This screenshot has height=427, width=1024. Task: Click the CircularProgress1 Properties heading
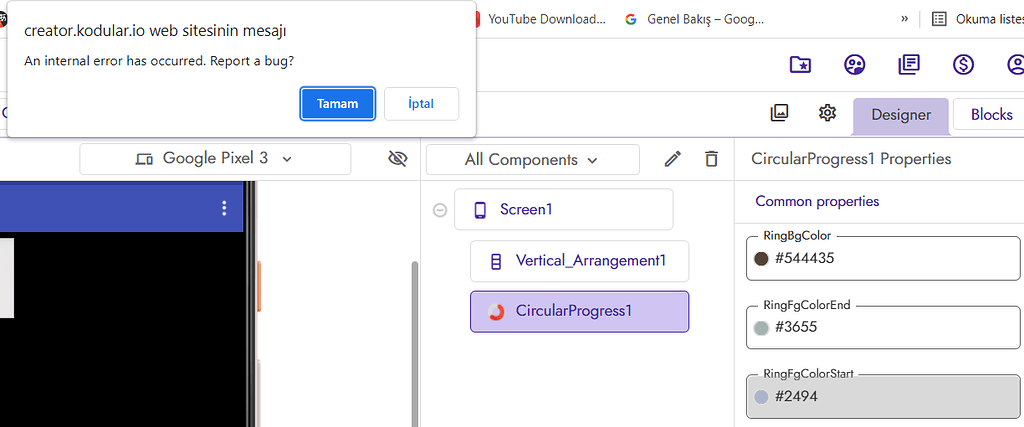pyautogui.click(x=851, y=159)
